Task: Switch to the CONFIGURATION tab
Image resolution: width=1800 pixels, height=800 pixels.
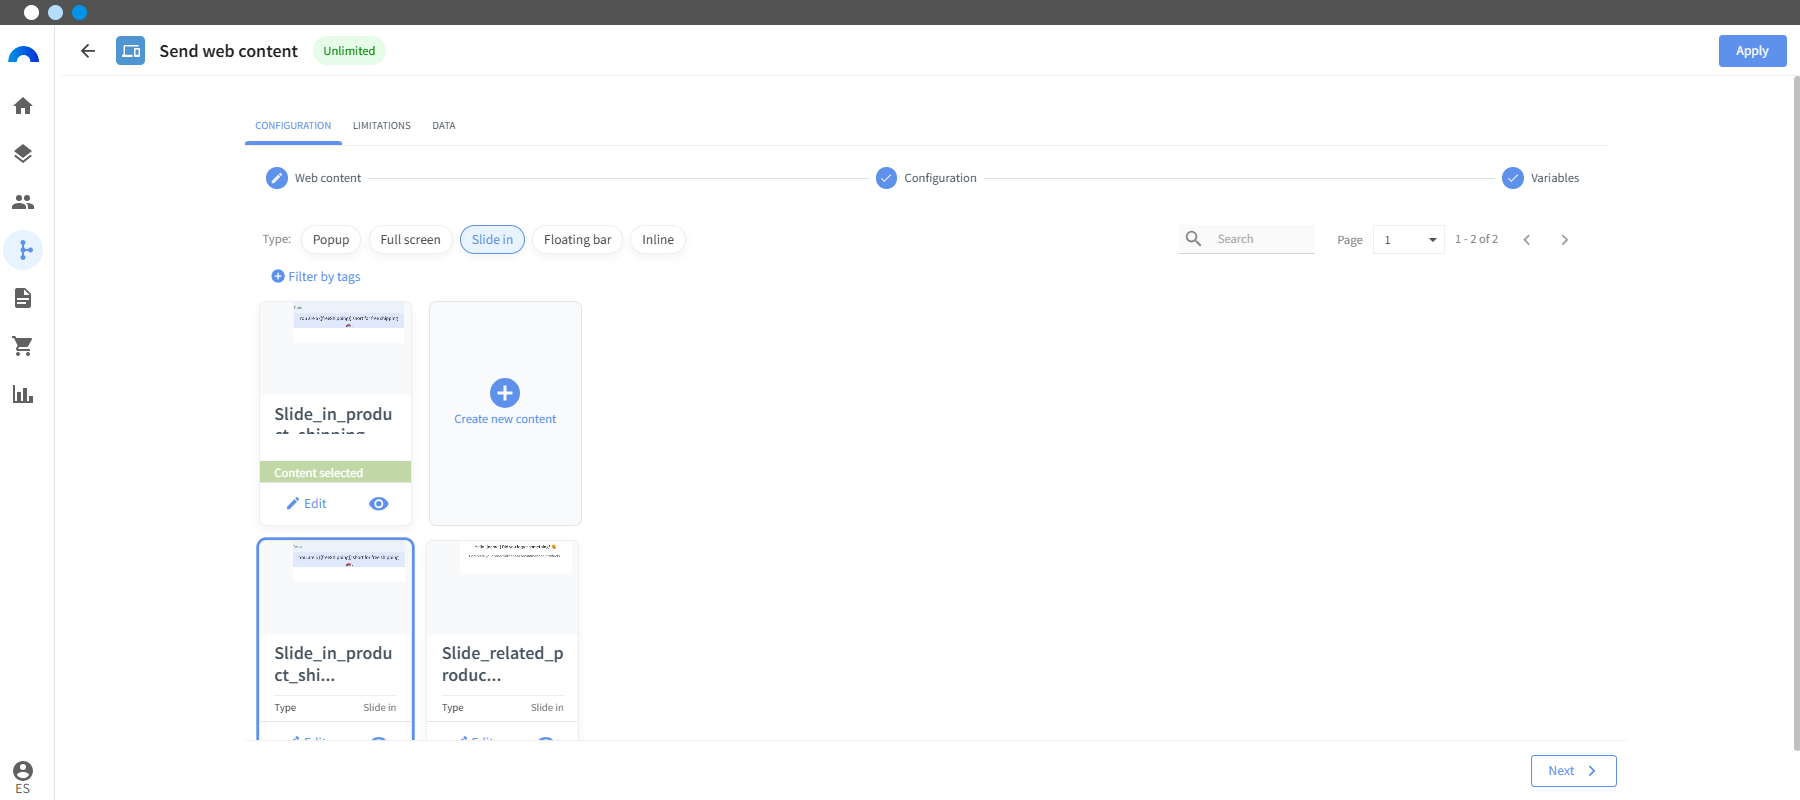Action: click(x=293, y=126)
